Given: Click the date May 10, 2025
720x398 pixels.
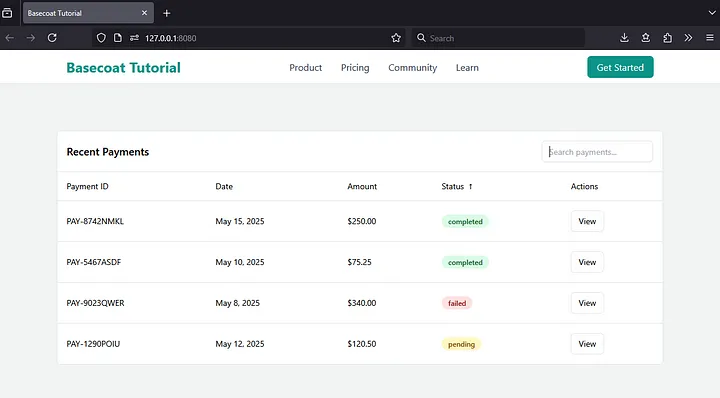Looking at the screenshot, I should point(240,262).
